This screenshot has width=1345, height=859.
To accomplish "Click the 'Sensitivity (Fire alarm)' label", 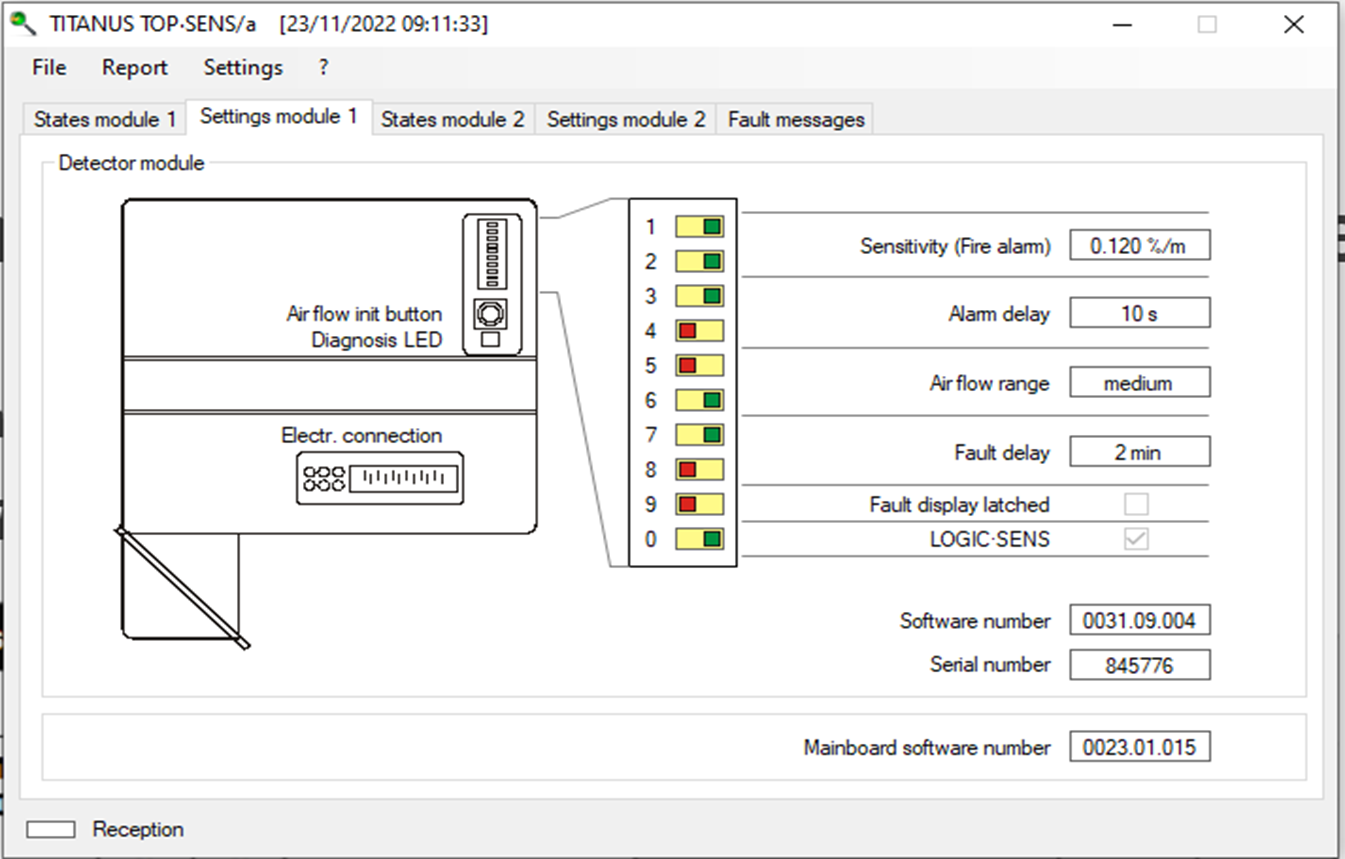I will (955, 246).
